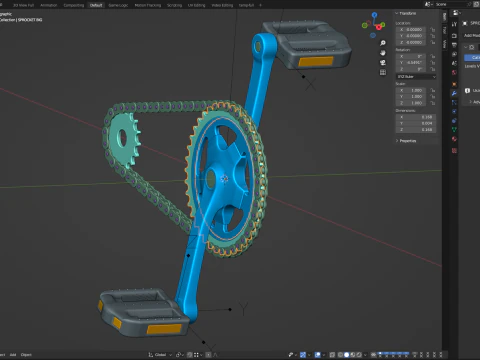The image size is (480, 360).
Task: Open the Add Modifier dropdown
Action: [x=472, y=35]
